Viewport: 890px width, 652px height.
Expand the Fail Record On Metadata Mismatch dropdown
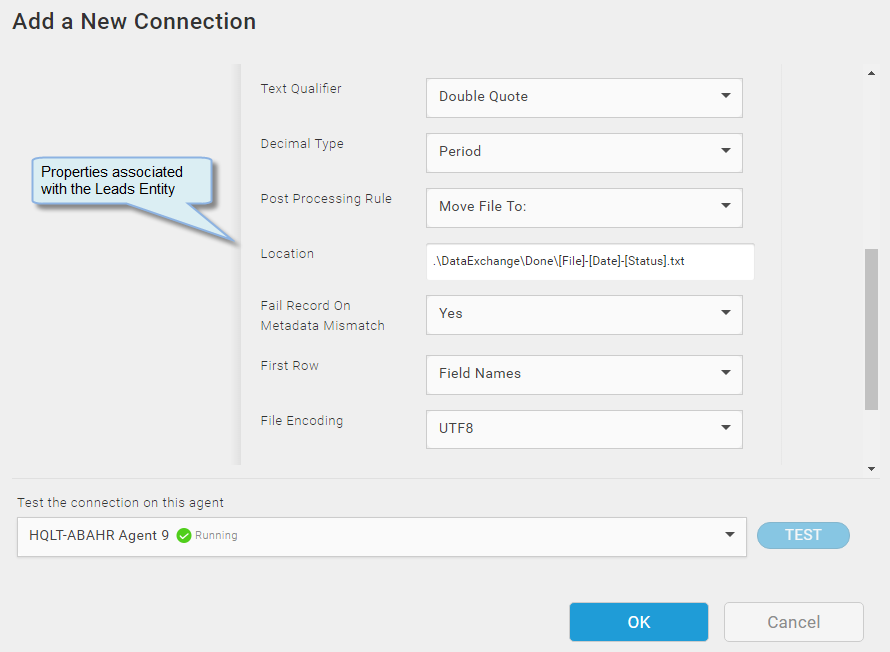click(x=584, y=315)
